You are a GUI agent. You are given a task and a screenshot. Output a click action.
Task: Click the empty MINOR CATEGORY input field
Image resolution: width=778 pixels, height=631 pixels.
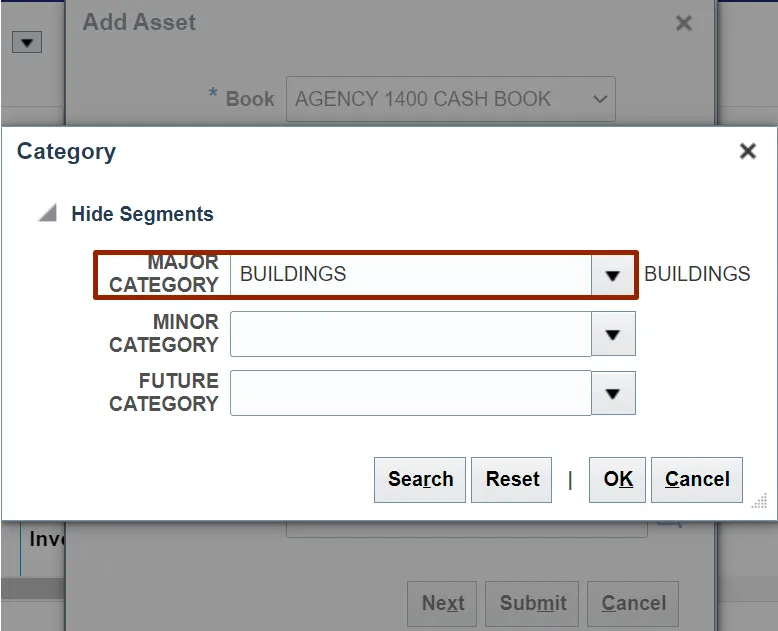coord(410,334)
